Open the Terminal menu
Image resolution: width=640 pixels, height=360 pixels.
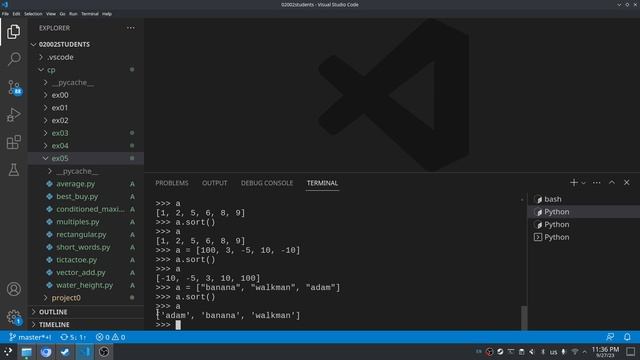point(90,13)
